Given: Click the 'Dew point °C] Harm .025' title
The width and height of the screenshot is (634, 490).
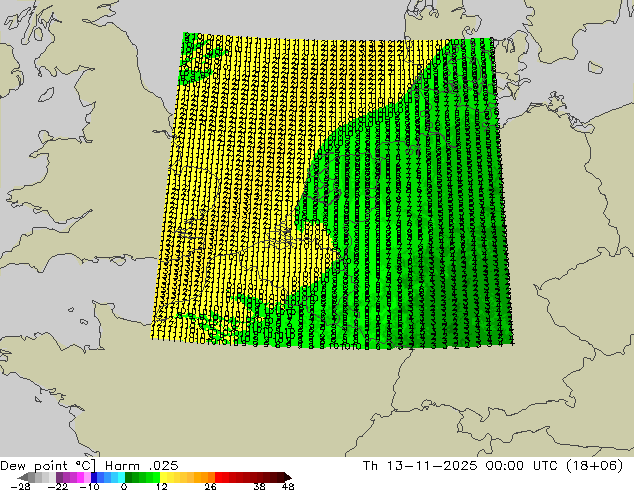Looking at the screenshot, I should (x=89, y=465).
